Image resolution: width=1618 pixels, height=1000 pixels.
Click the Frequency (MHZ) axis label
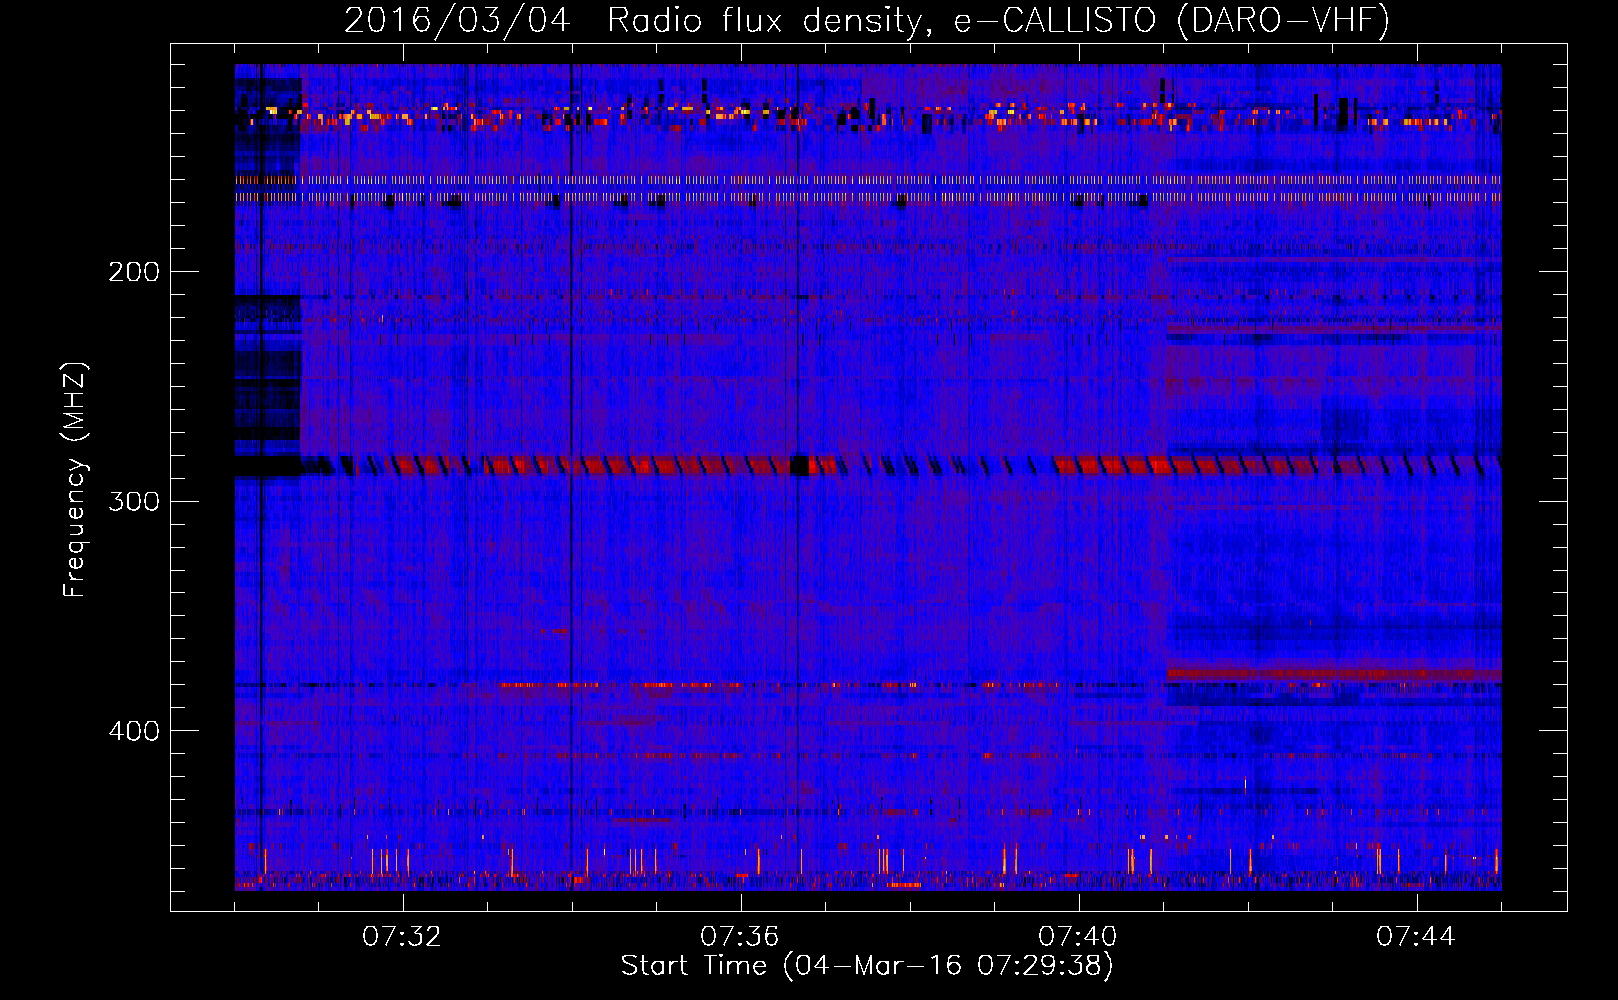[75, 480]
